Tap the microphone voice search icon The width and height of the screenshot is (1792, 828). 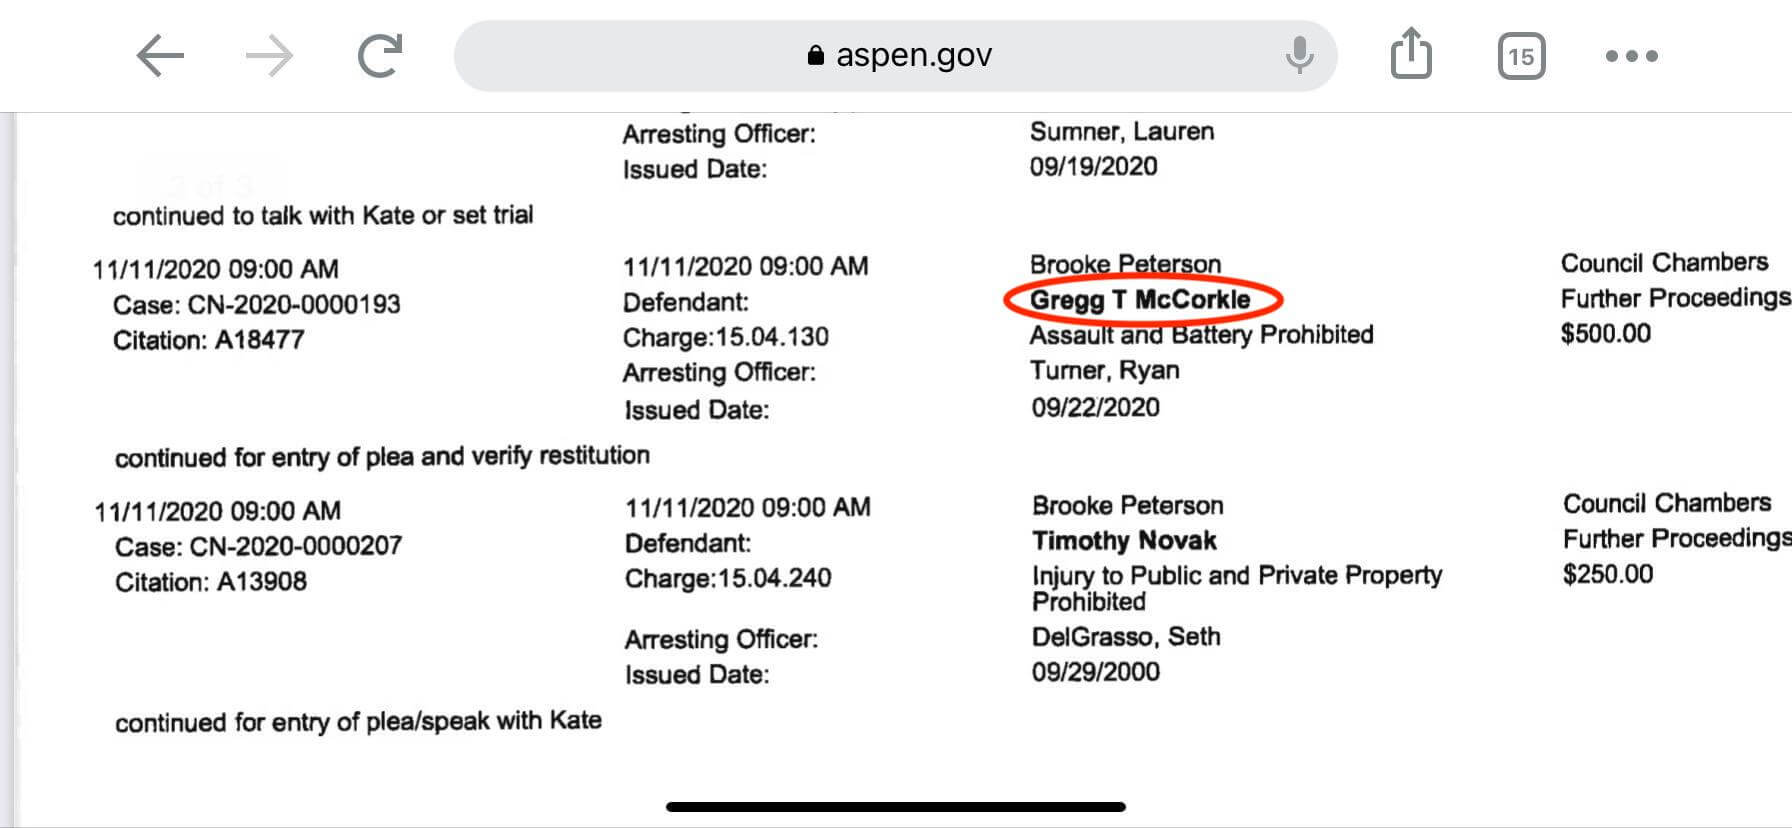click(x=1299, y=56)
